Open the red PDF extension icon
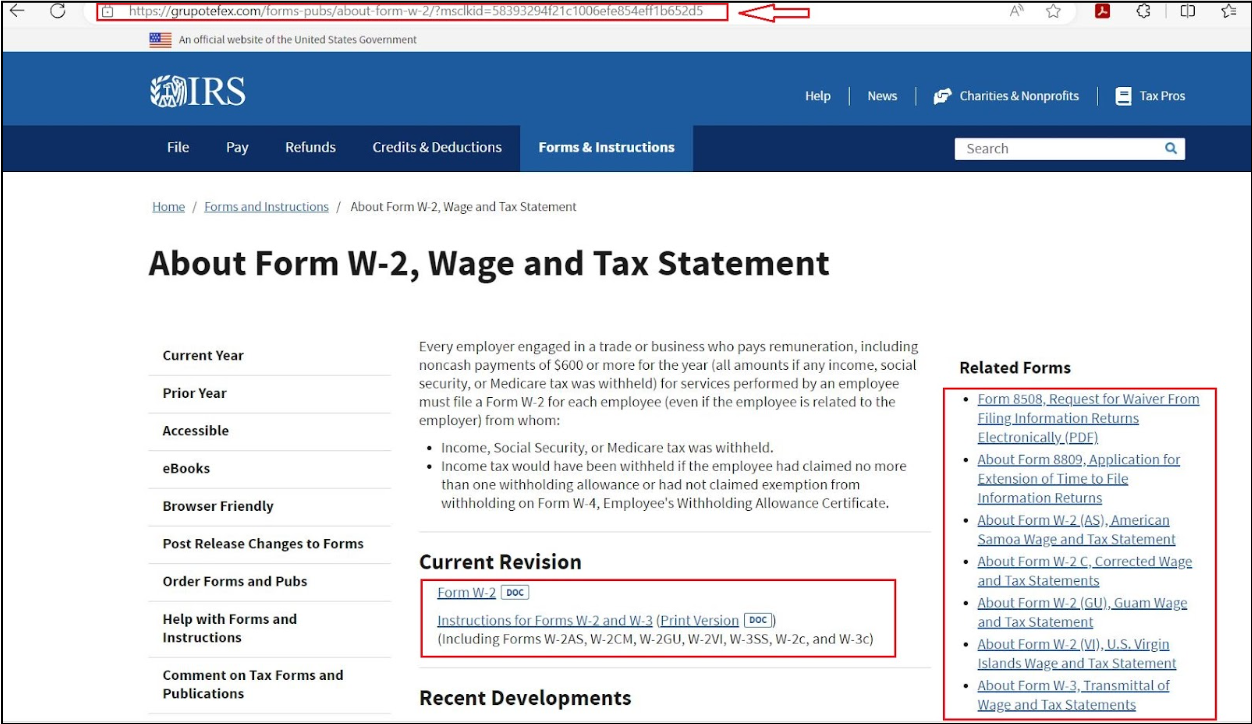Screen dimensions: 1252x724 coord(1102,11)
